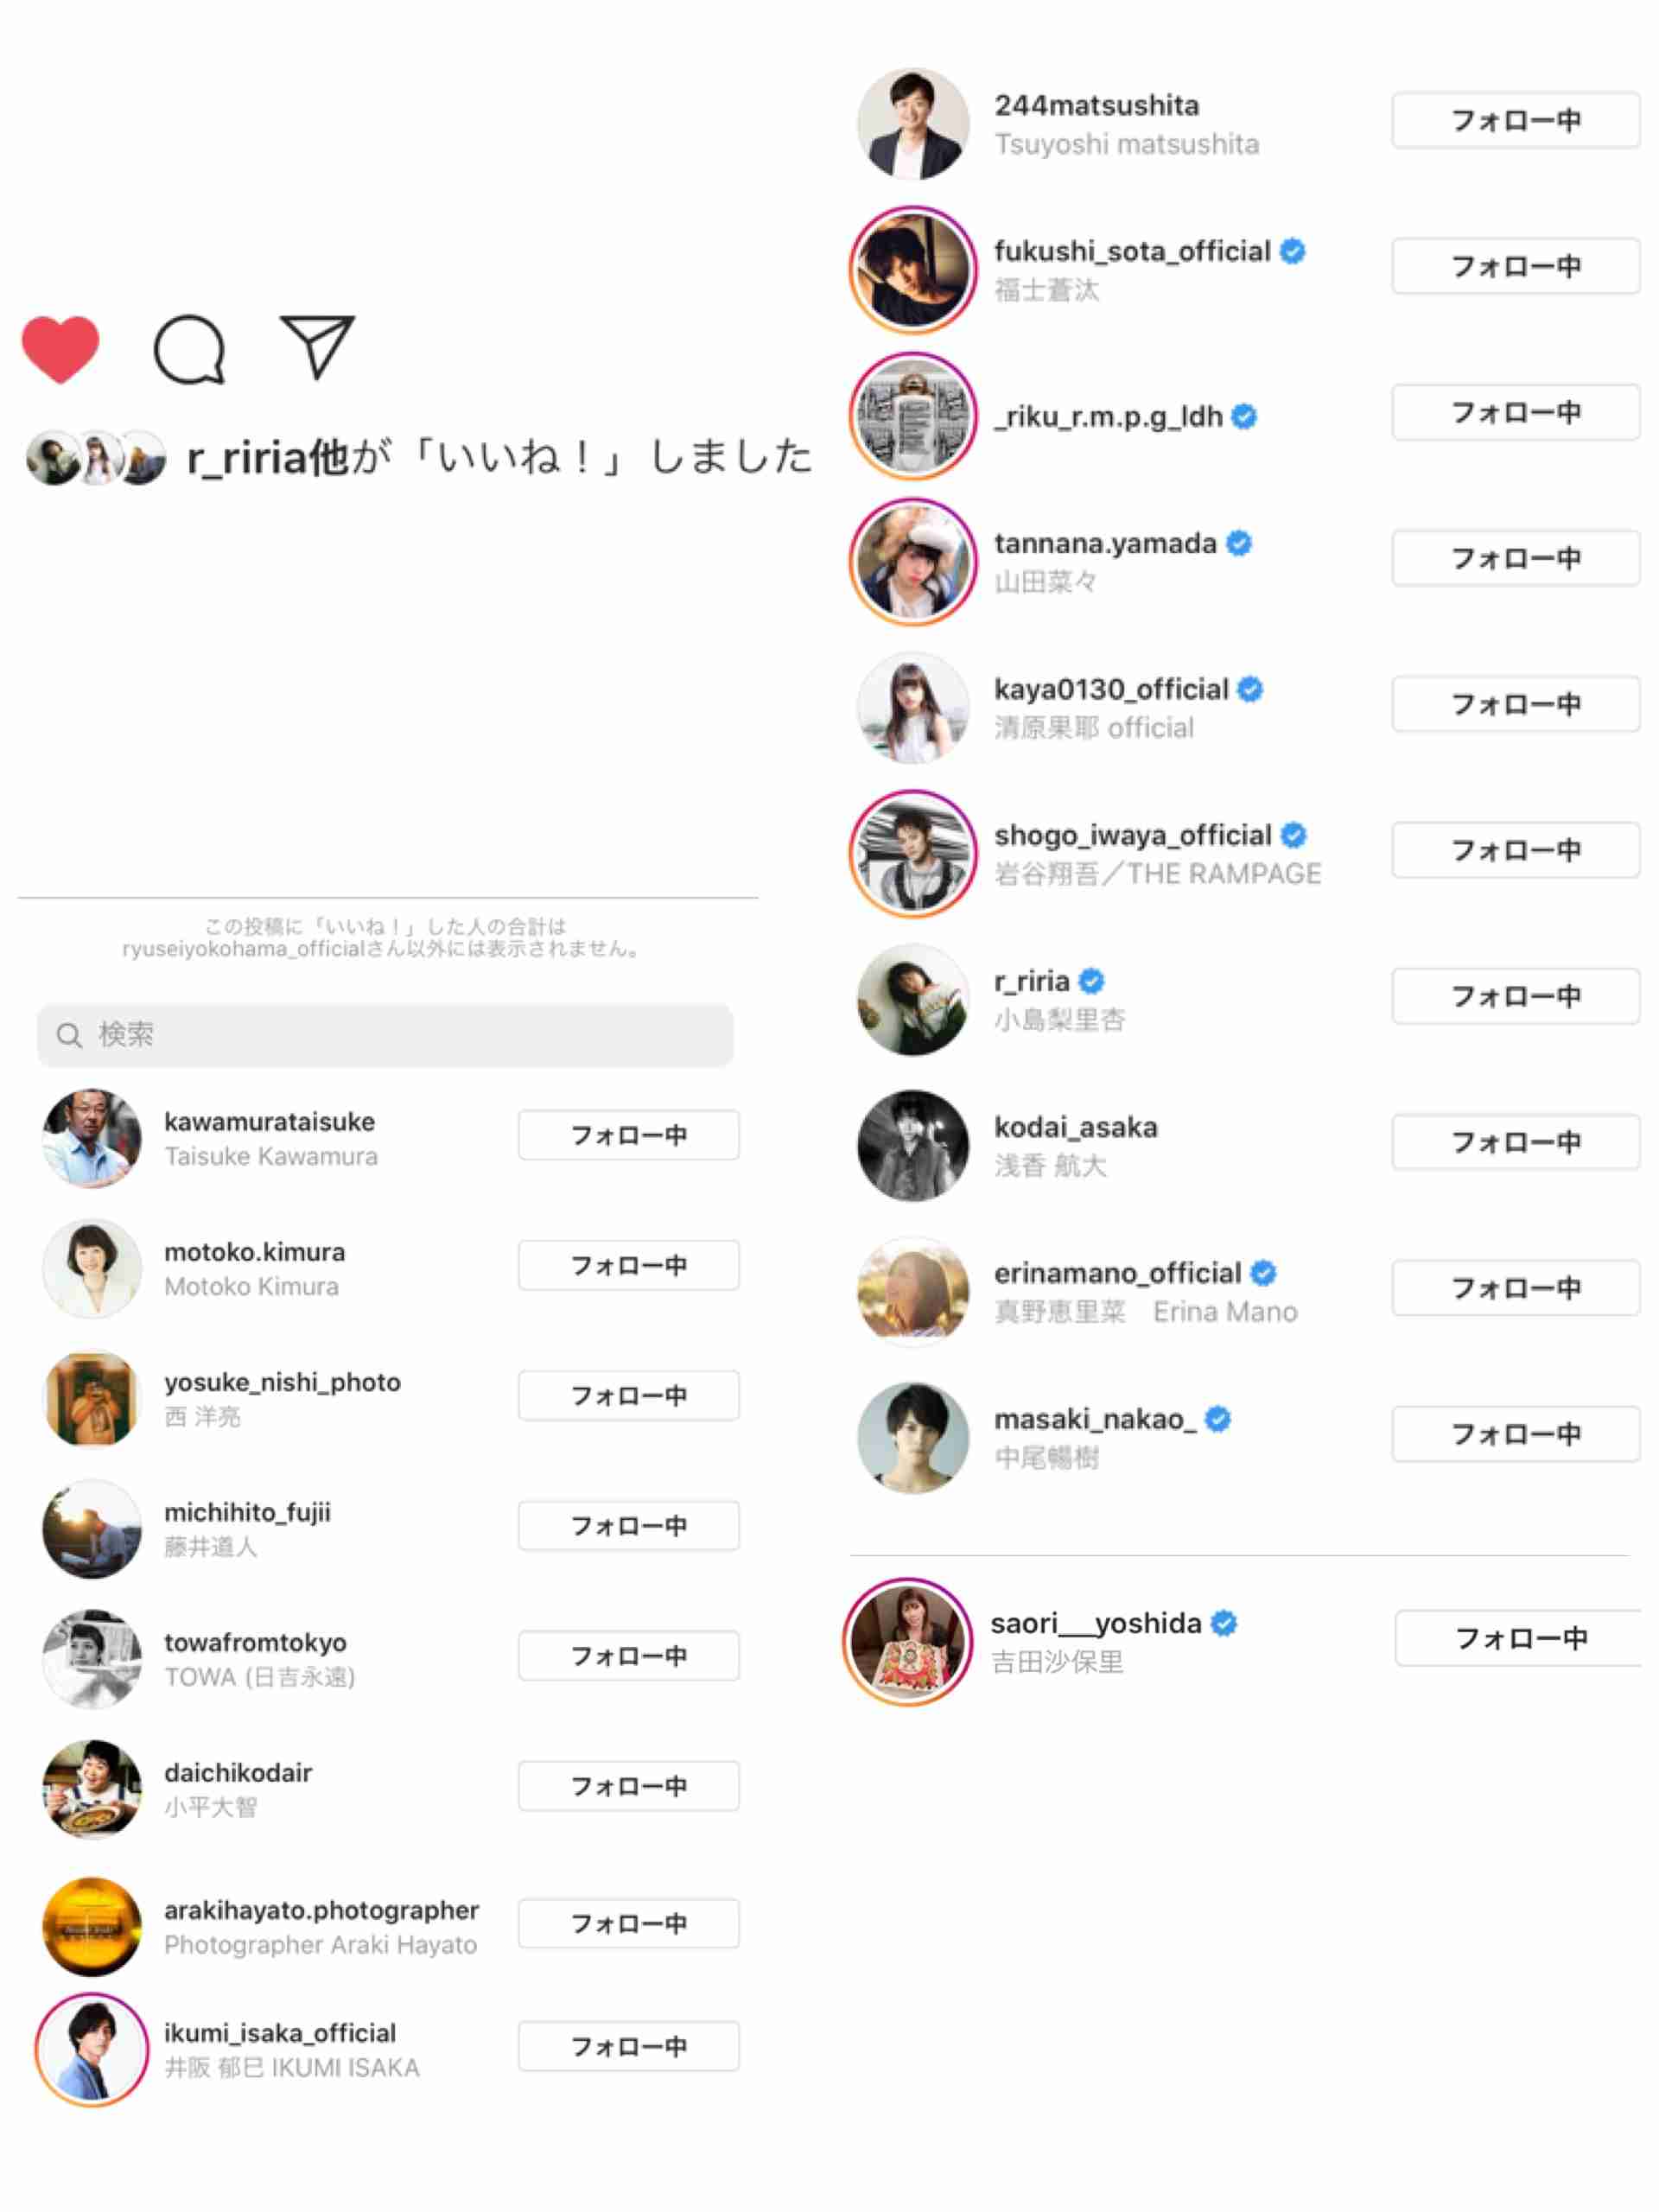Screen dimensions: 1659x2212
Task: Click the magnifier icon in search field
Action: 68,1035
